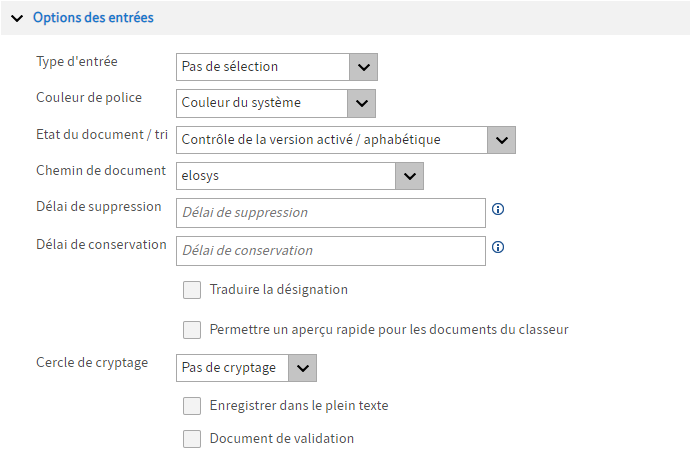Screen dimensions: 690x460
Task: Focus the Délai de suppression input field
Action: 331,213
